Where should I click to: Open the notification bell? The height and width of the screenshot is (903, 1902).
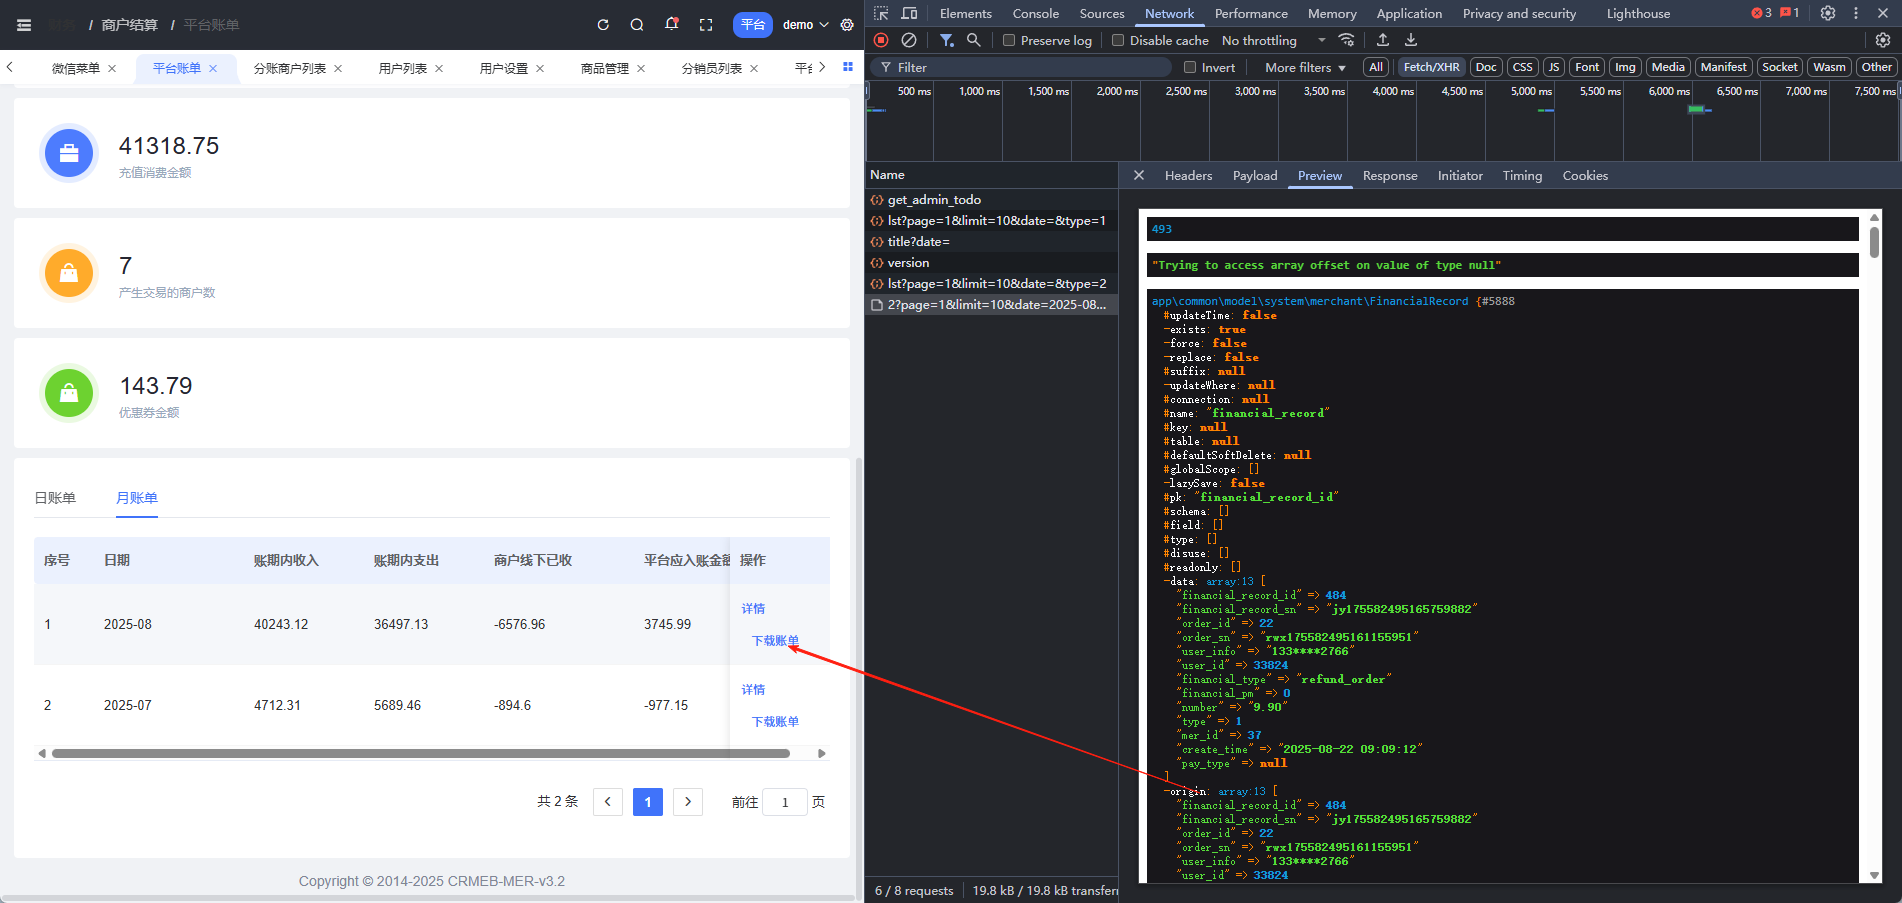pyautogui.click(x=672, y=24)
